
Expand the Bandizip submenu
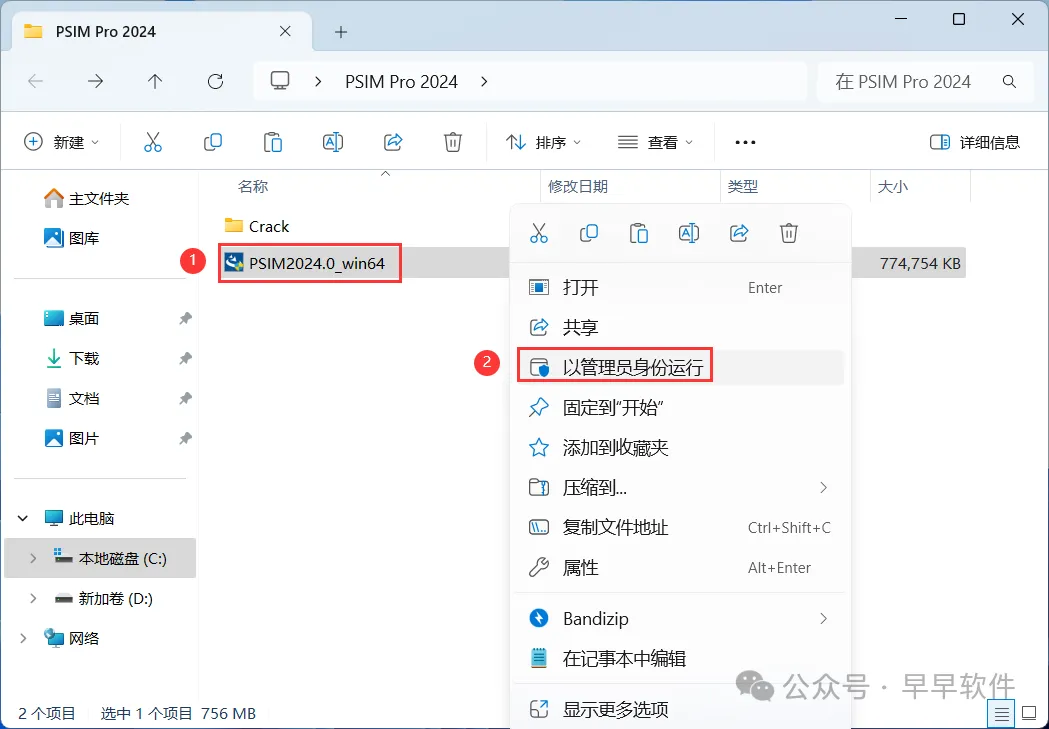click(x=824, y=619)
